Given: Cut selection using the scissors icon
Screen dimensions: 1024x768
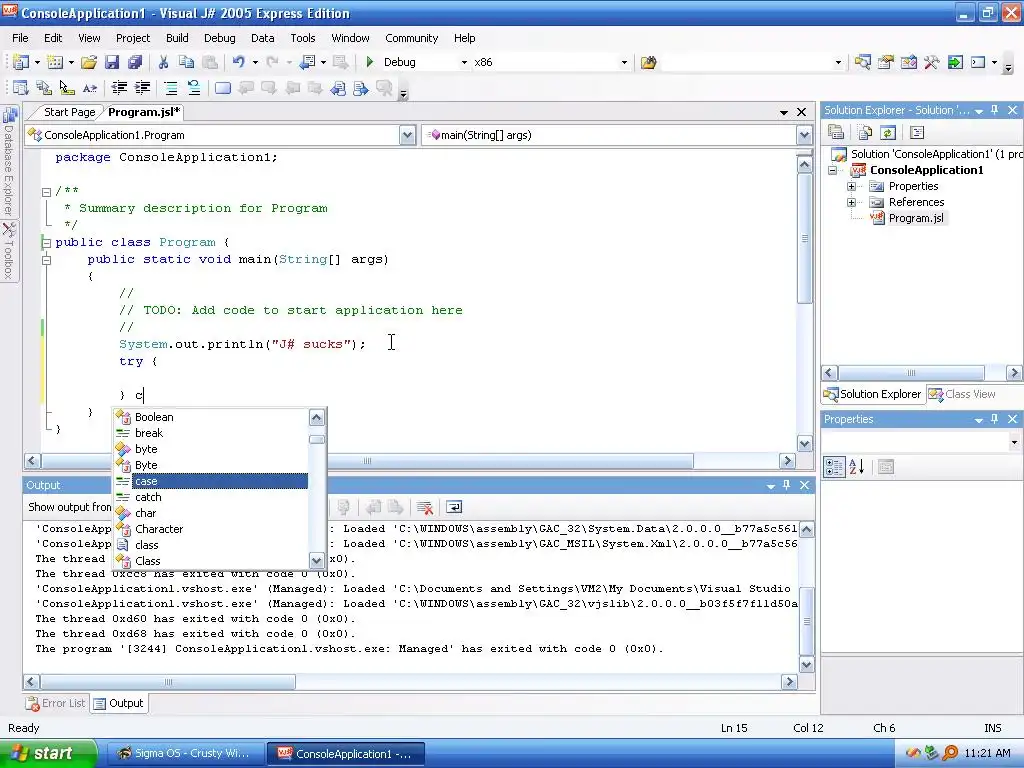Looking at the screenshot, I should click(163, 62).
